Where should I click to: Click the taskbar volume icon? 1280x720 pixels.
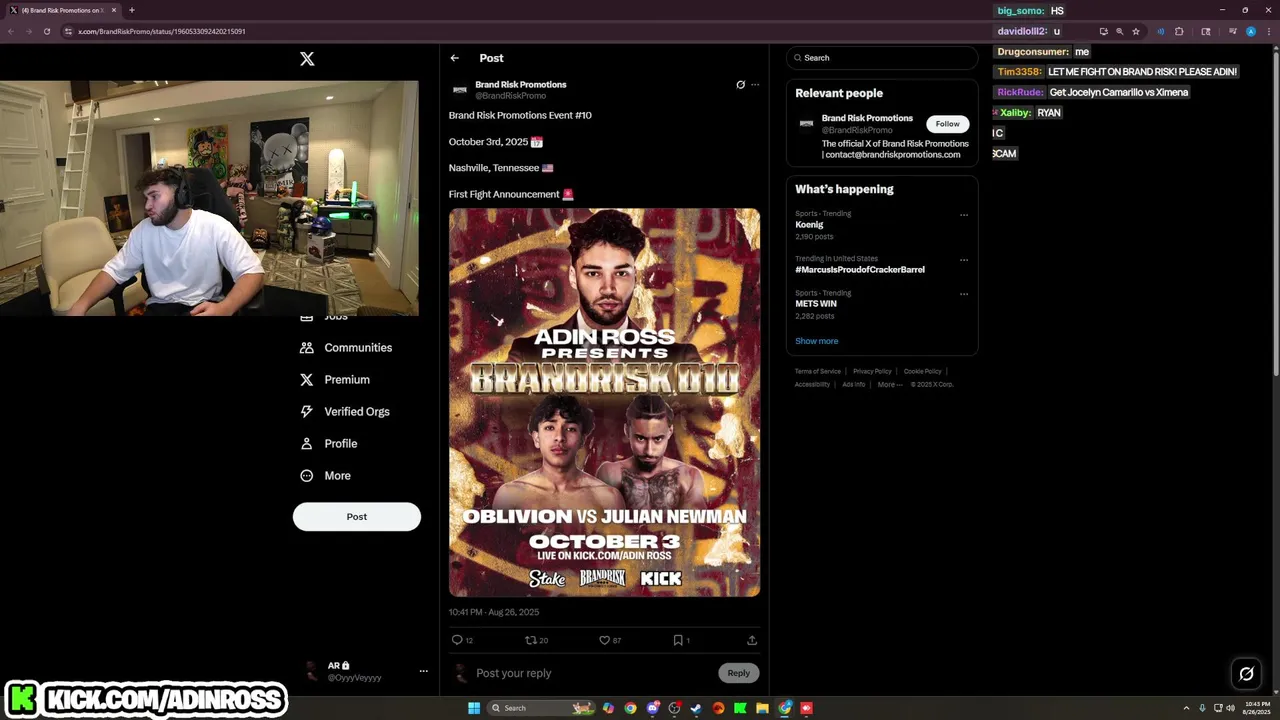tap(1230, 708)
